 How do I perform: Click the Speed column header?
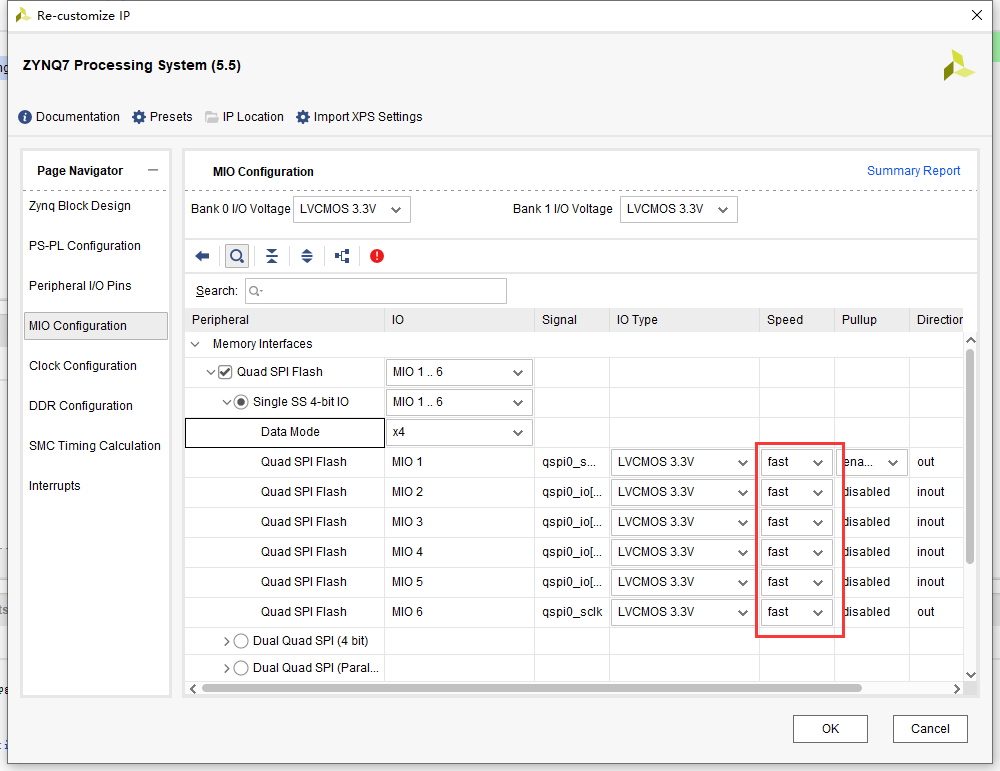point(797,320)
